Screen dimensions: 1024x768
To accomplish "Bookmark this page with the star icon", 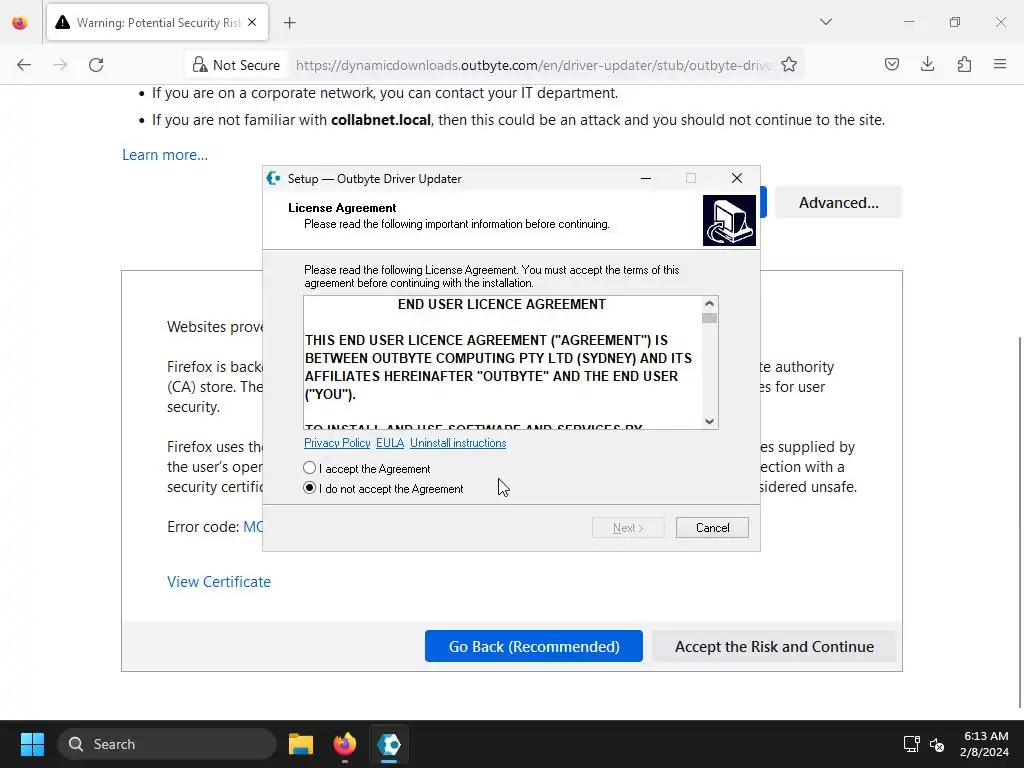I will click(x=789, y=65).
